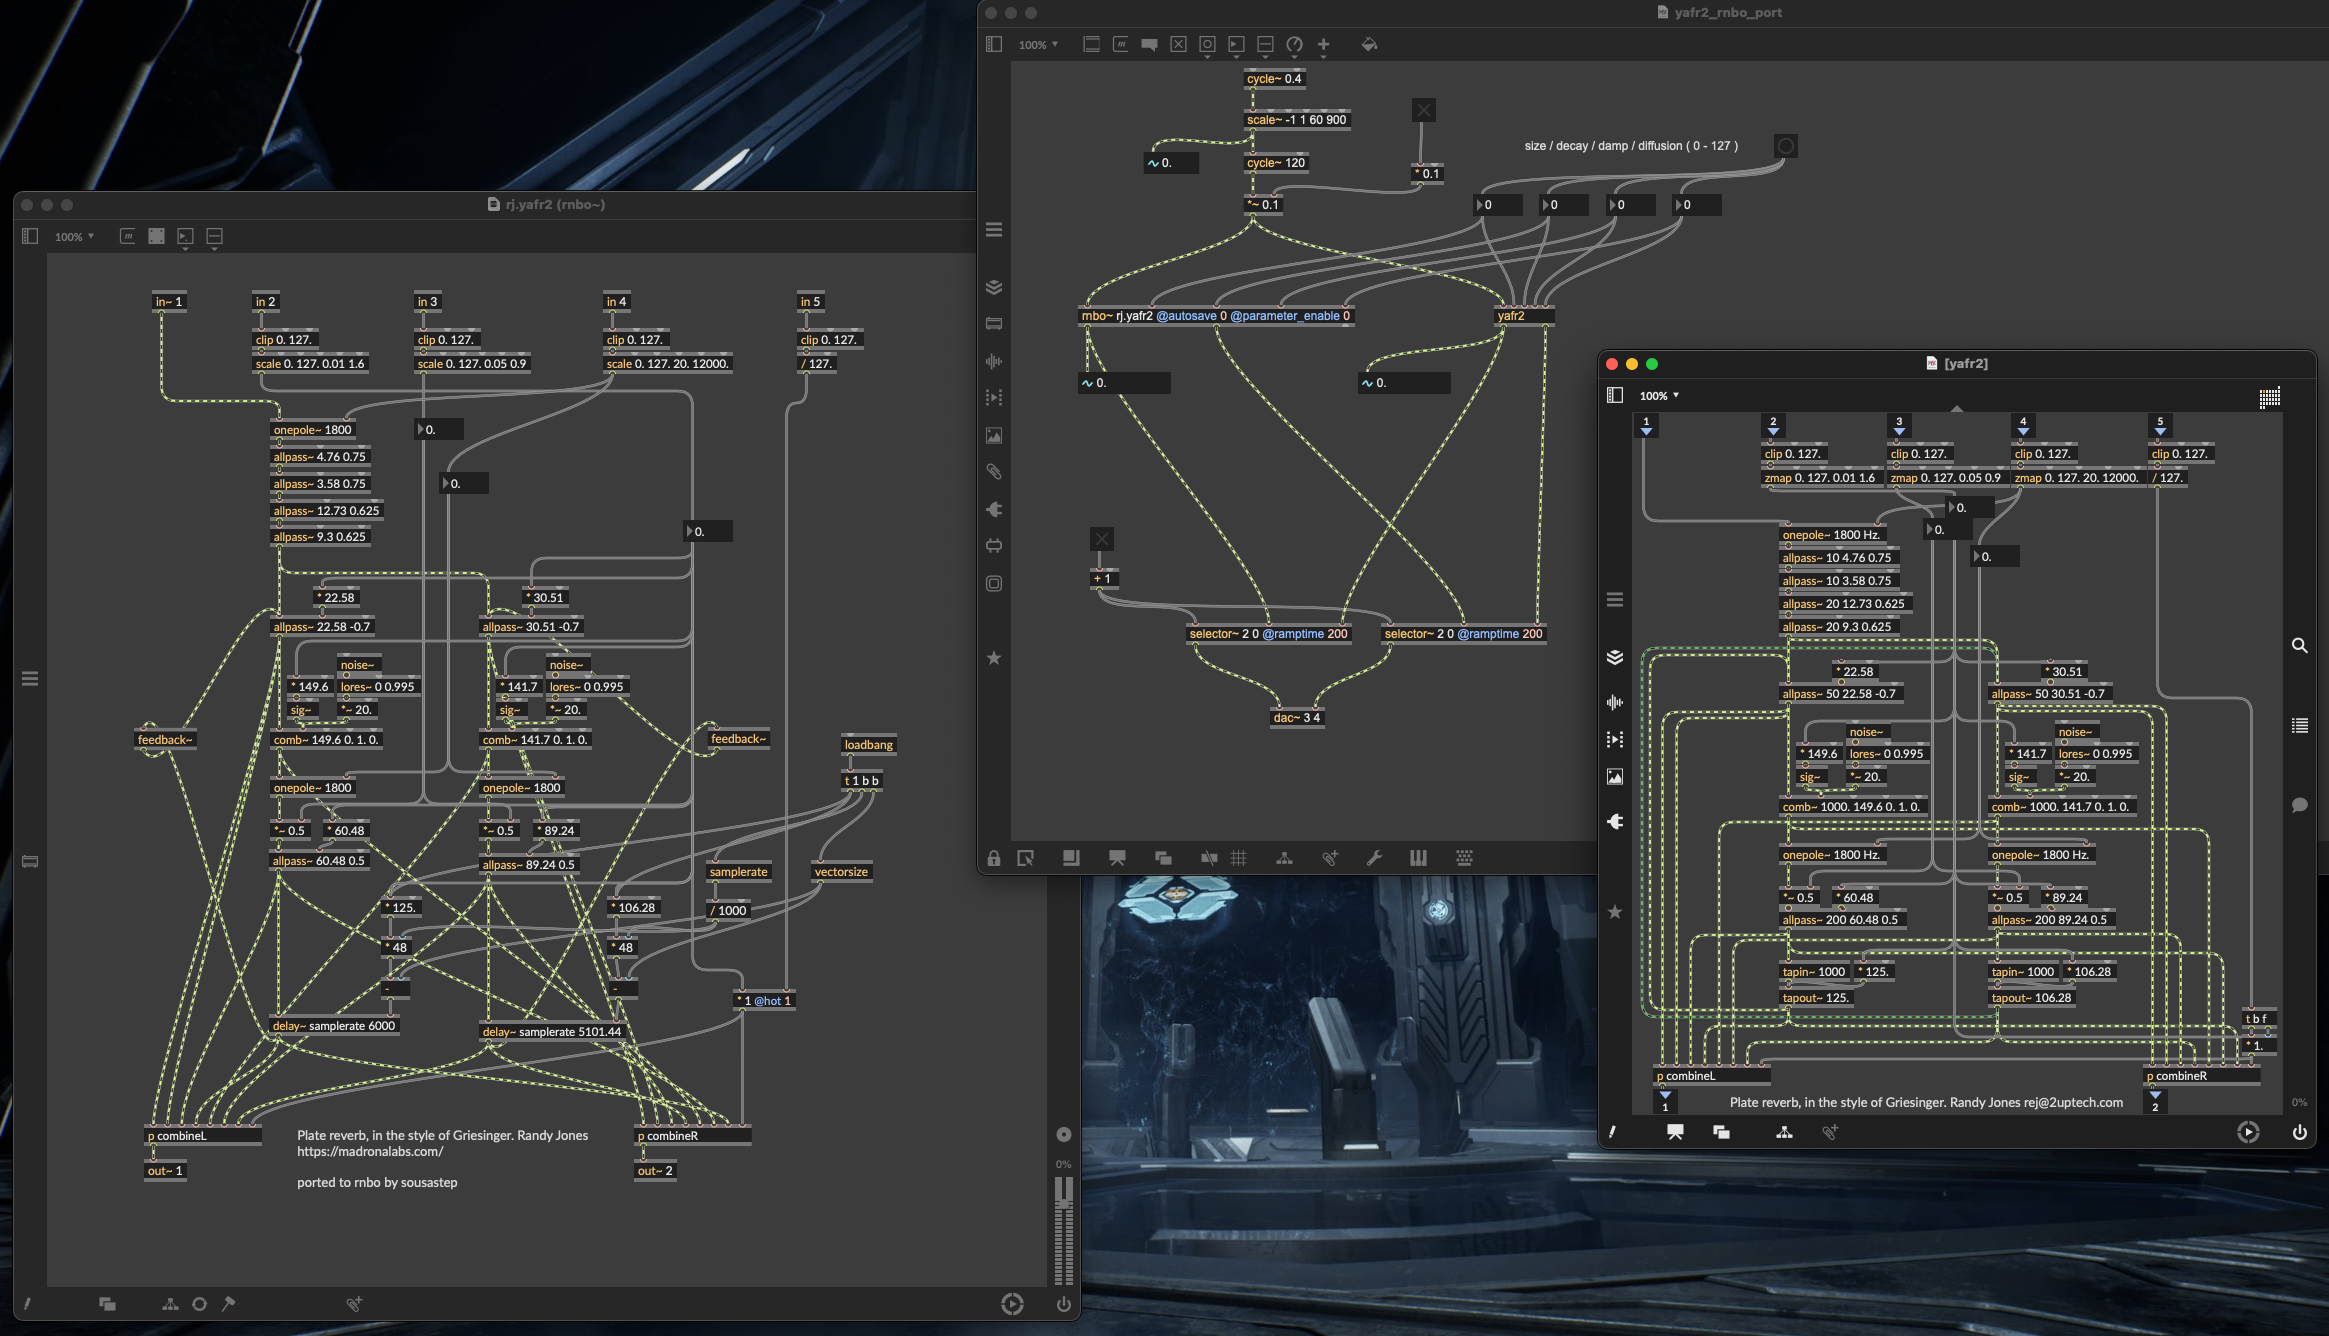Image resolution: width=2329 pixels, height=1336 pixels.
Task: Turn on audio power button in [yafr2] window
Action: pyautogui.click(x=2299, y=1132)
